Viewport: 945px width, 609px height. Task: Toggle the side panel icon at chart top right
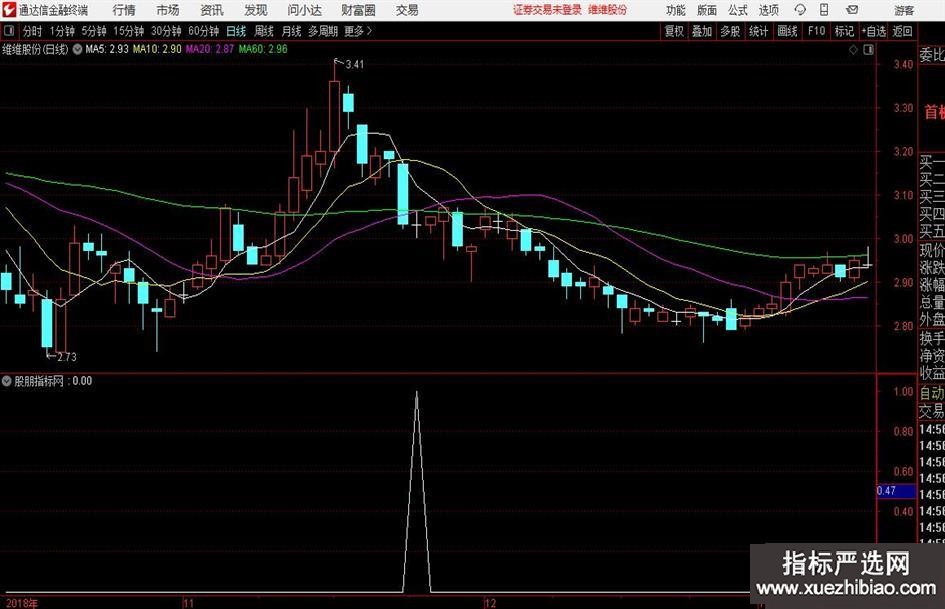point(868,50)
